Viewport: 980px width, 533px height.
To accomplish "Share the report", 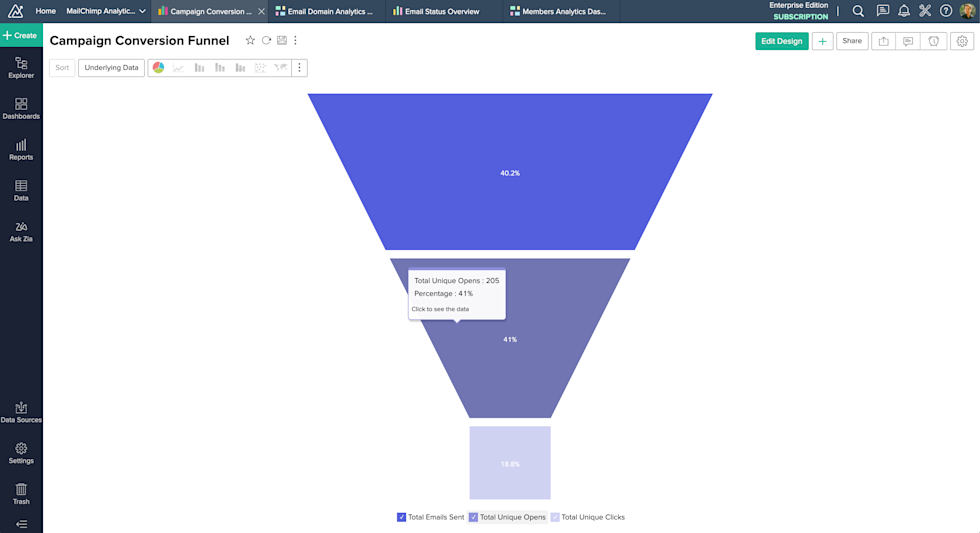I will [852, 41].
